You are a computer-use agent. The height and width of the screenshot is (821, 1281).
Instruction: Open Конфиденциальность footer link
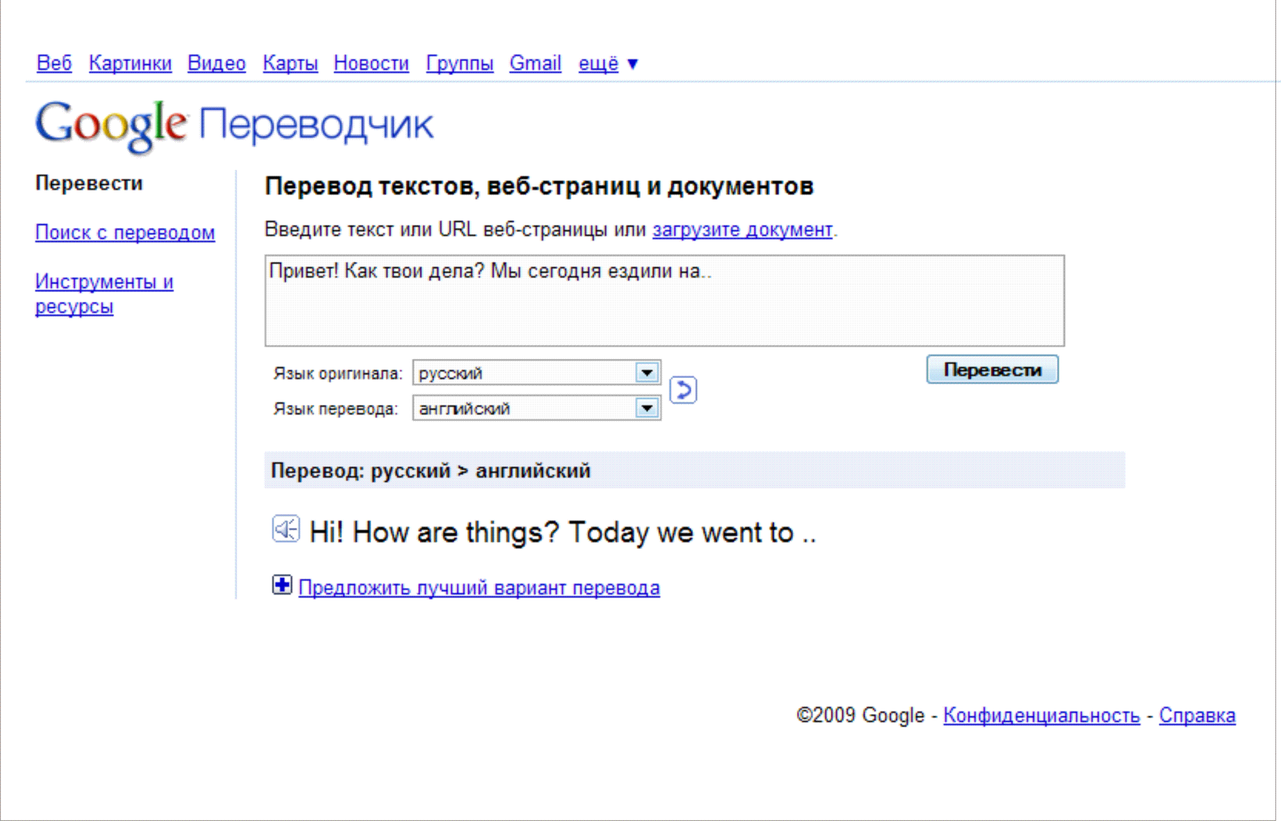click(1042, 716)
